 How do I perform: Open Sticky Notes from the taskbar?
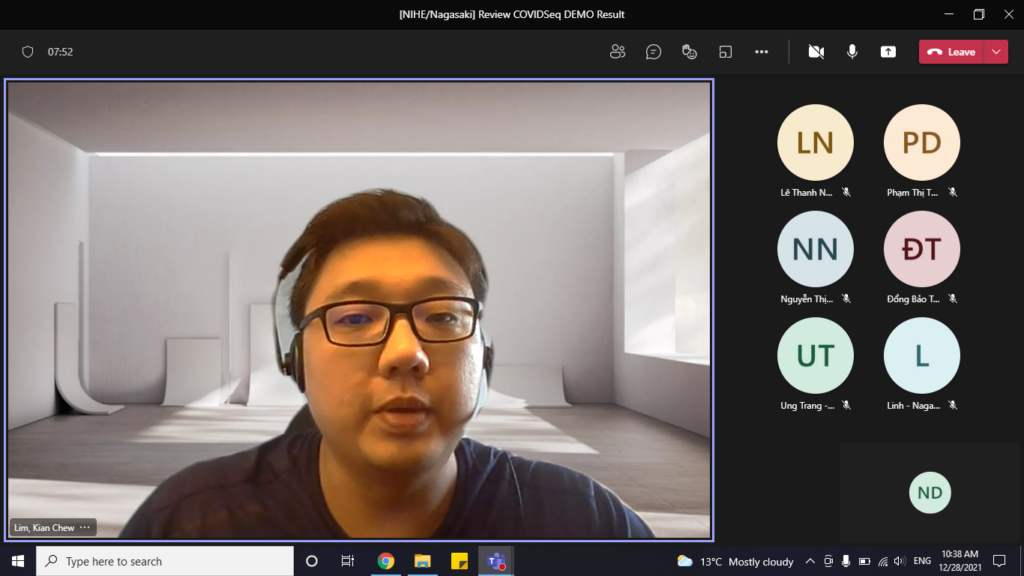(459, 561)
